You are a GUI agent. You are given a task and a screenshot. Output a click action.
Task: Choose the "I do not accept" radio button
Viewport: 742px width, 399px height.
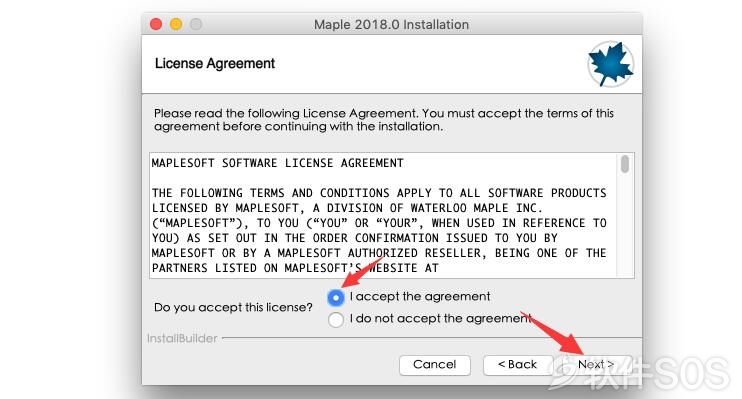(336, 319)
